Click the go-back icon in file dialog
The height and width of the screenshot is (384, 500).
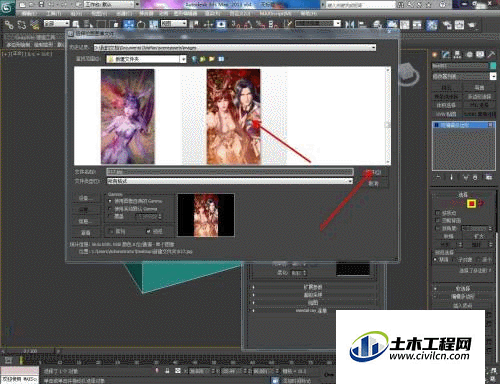[x=194, y=59]
